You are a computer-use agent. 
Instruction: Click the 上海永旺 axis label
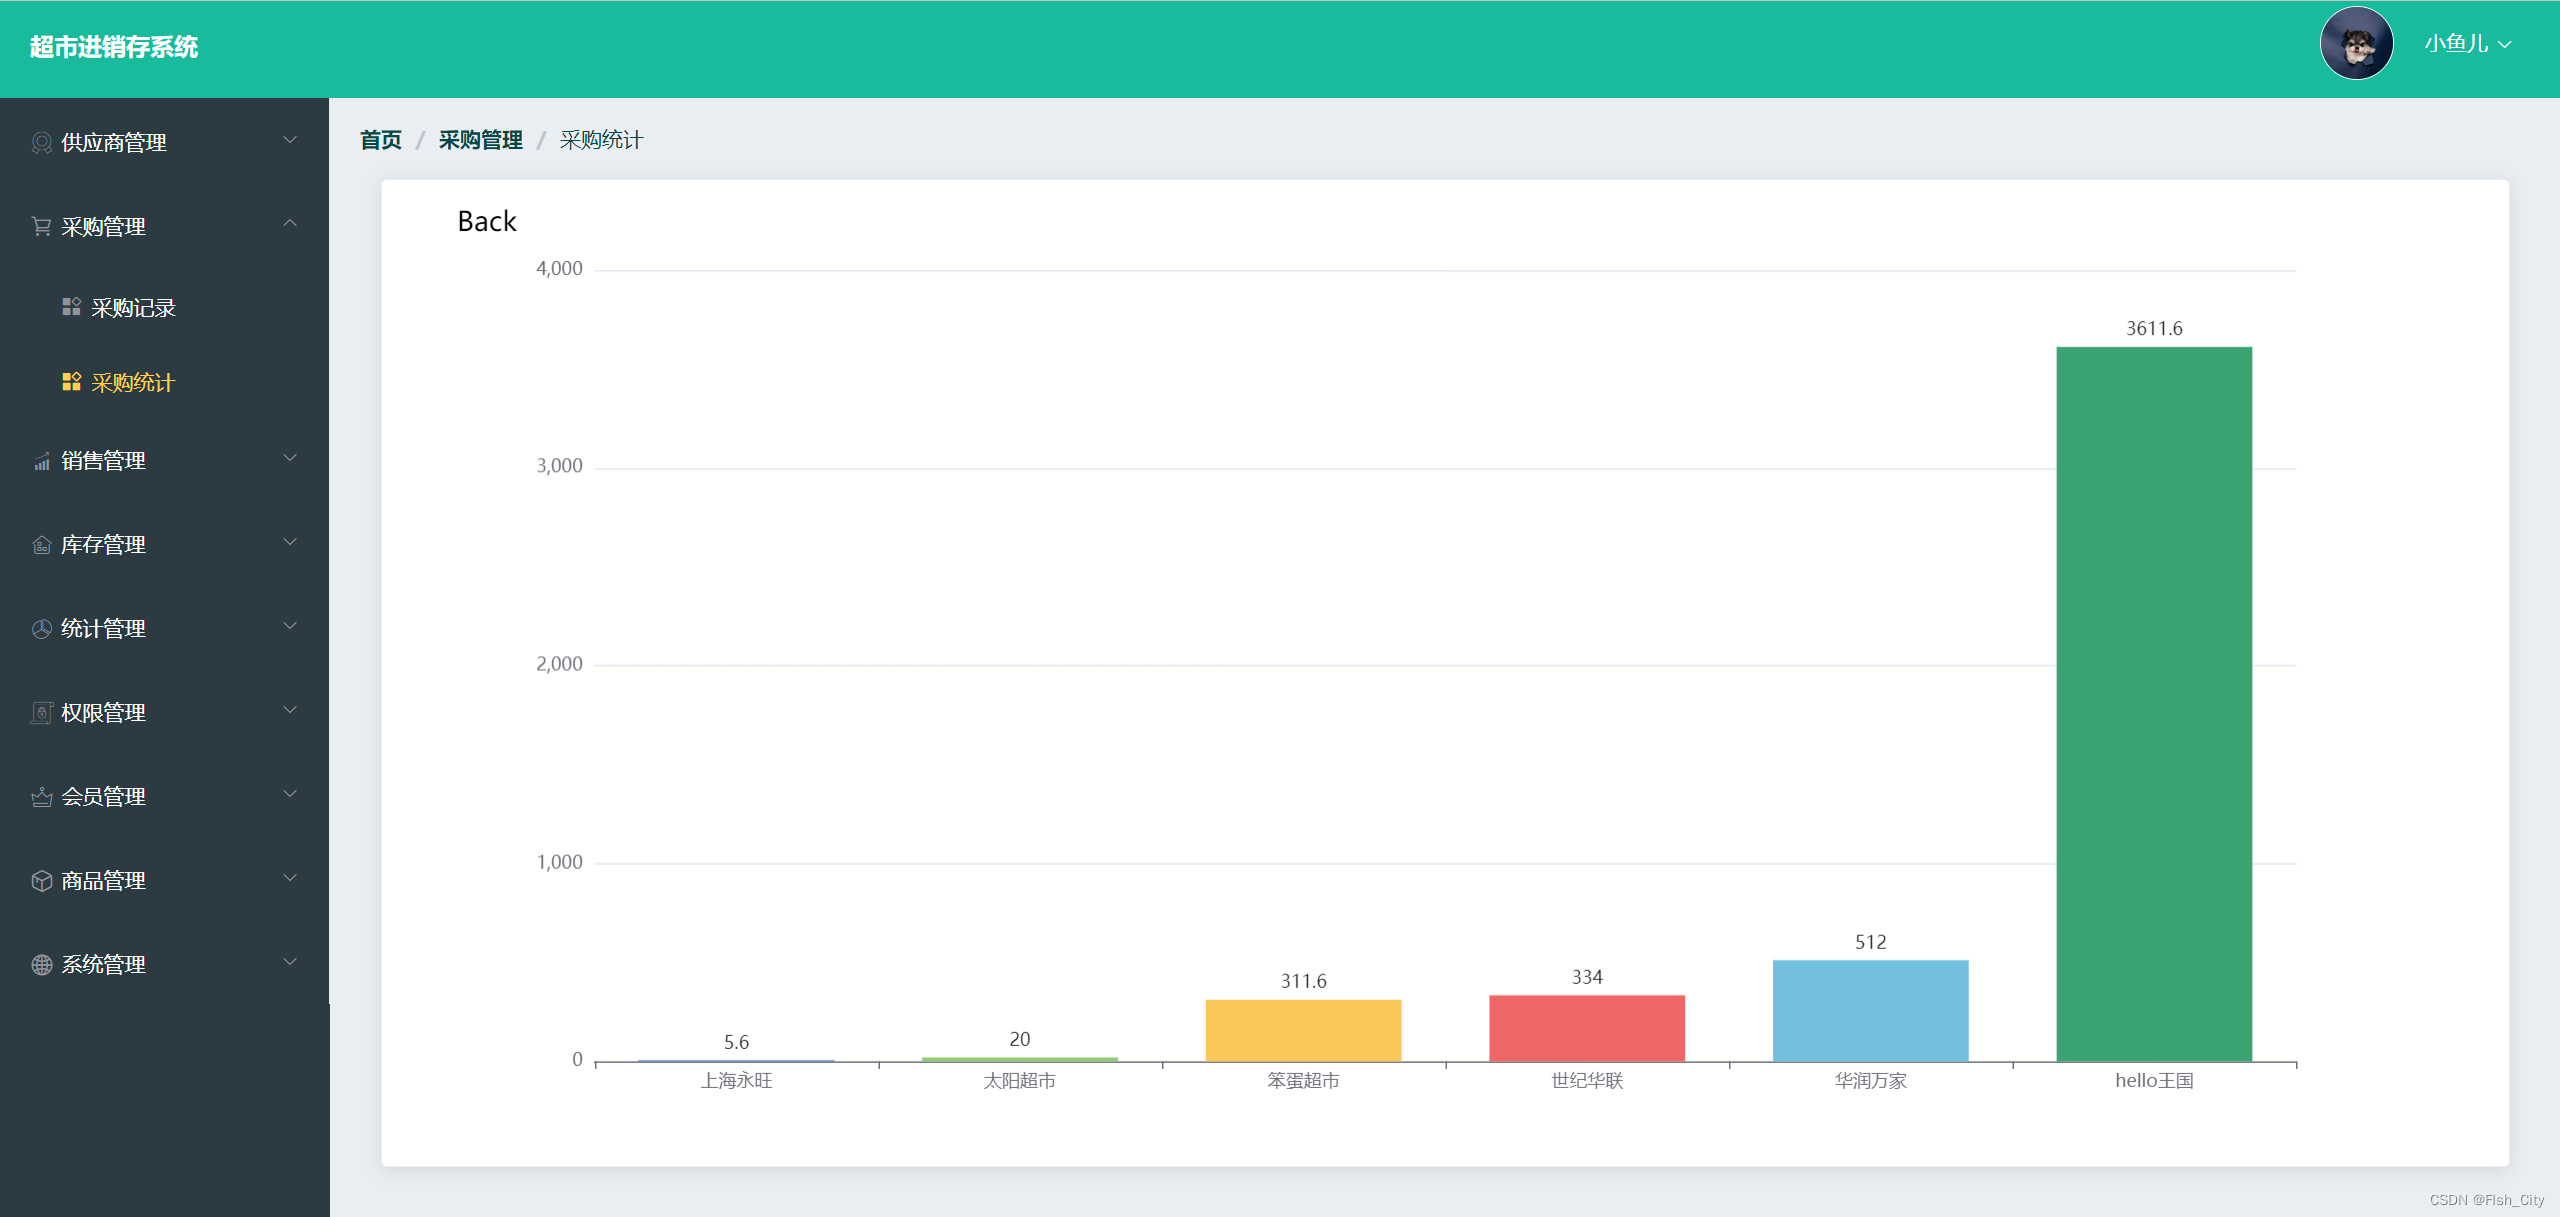coord(736,1081)
